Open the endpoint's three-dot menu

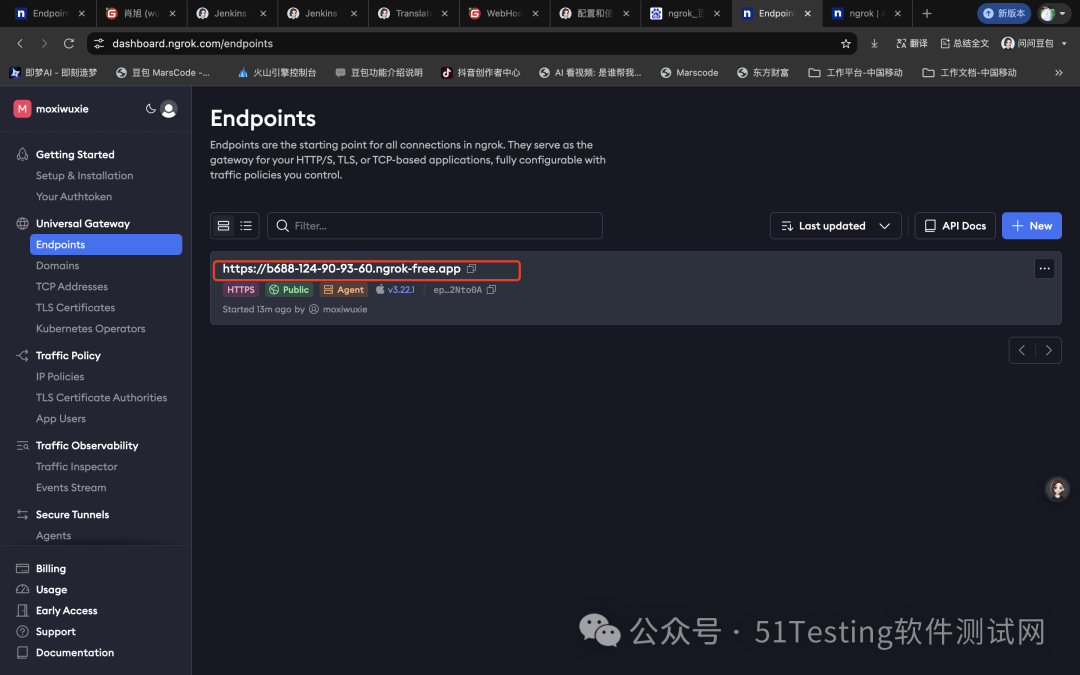click(1044, 269)
